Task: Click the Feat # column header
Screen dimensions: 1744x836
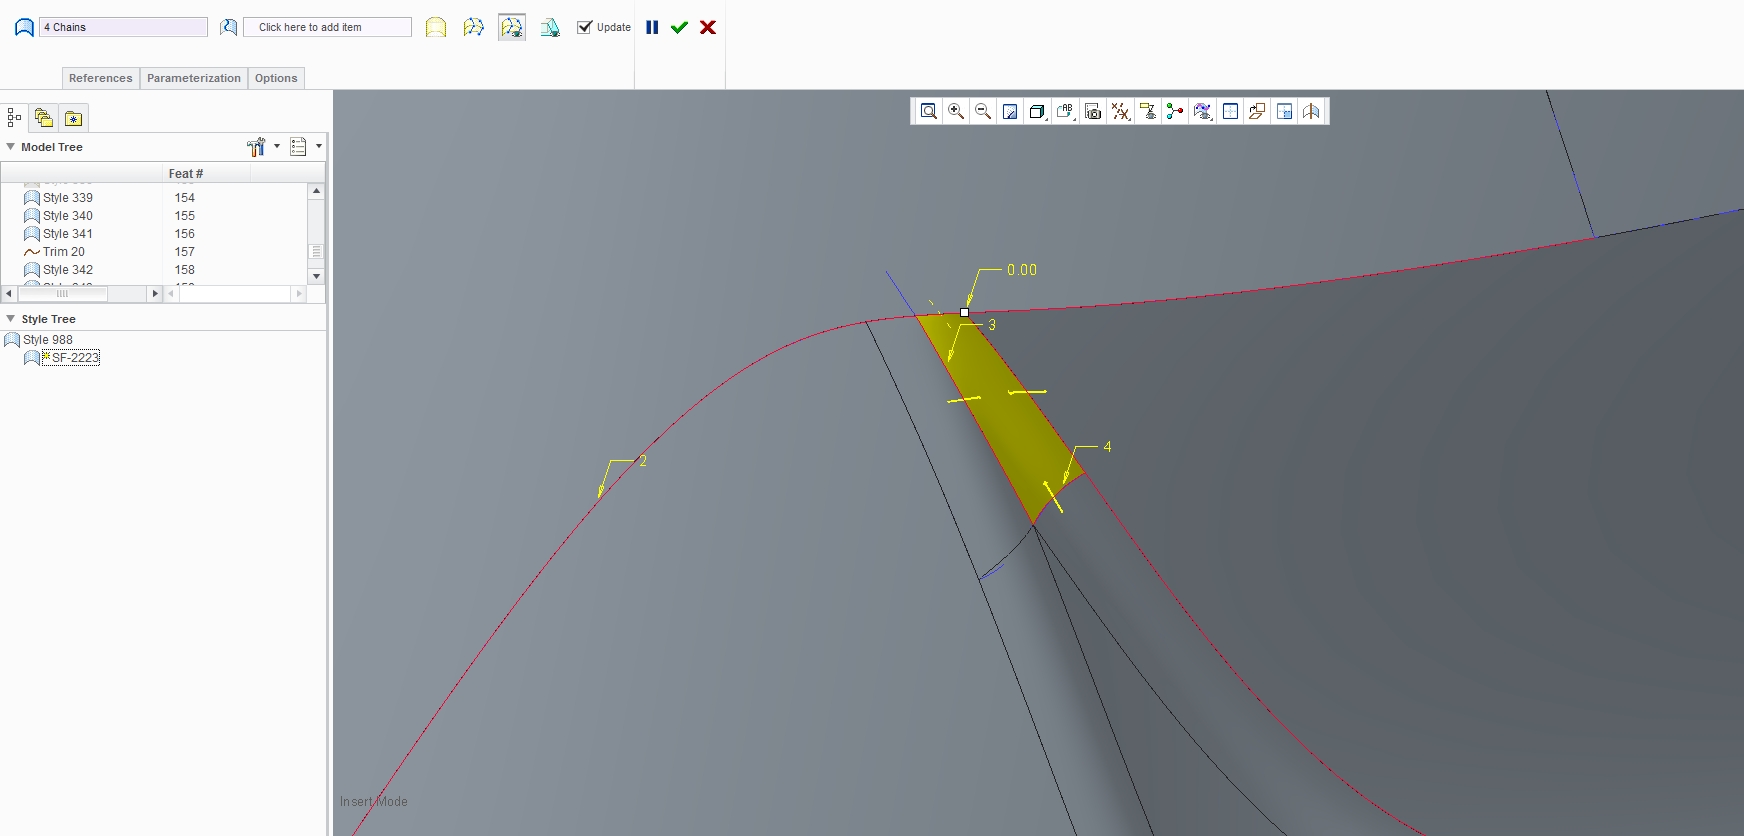Action: pyautogui.click(x=186, y=173)
